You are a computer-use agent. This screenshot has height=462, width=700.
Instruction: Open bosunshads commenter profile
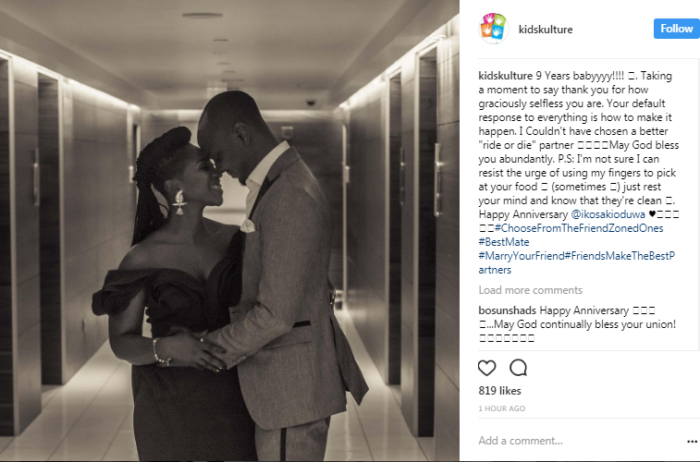click(507, 310)
